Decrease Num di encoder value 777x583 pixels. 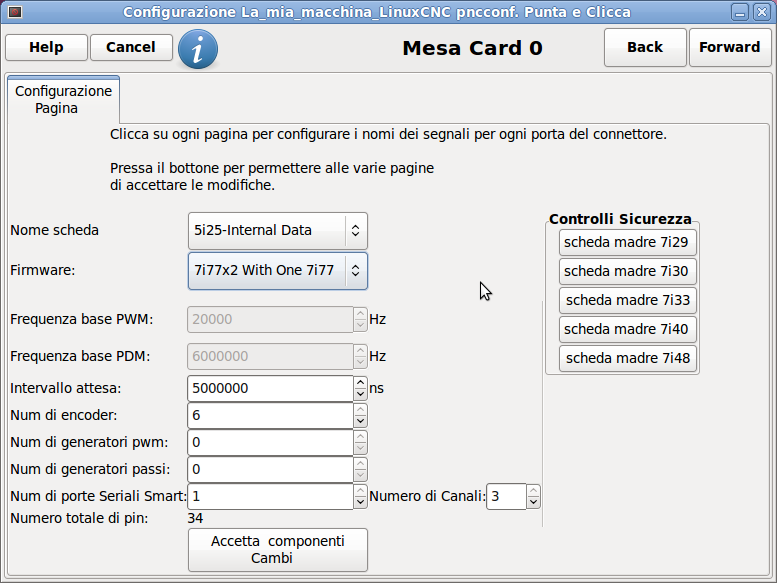tap(360, 422)
